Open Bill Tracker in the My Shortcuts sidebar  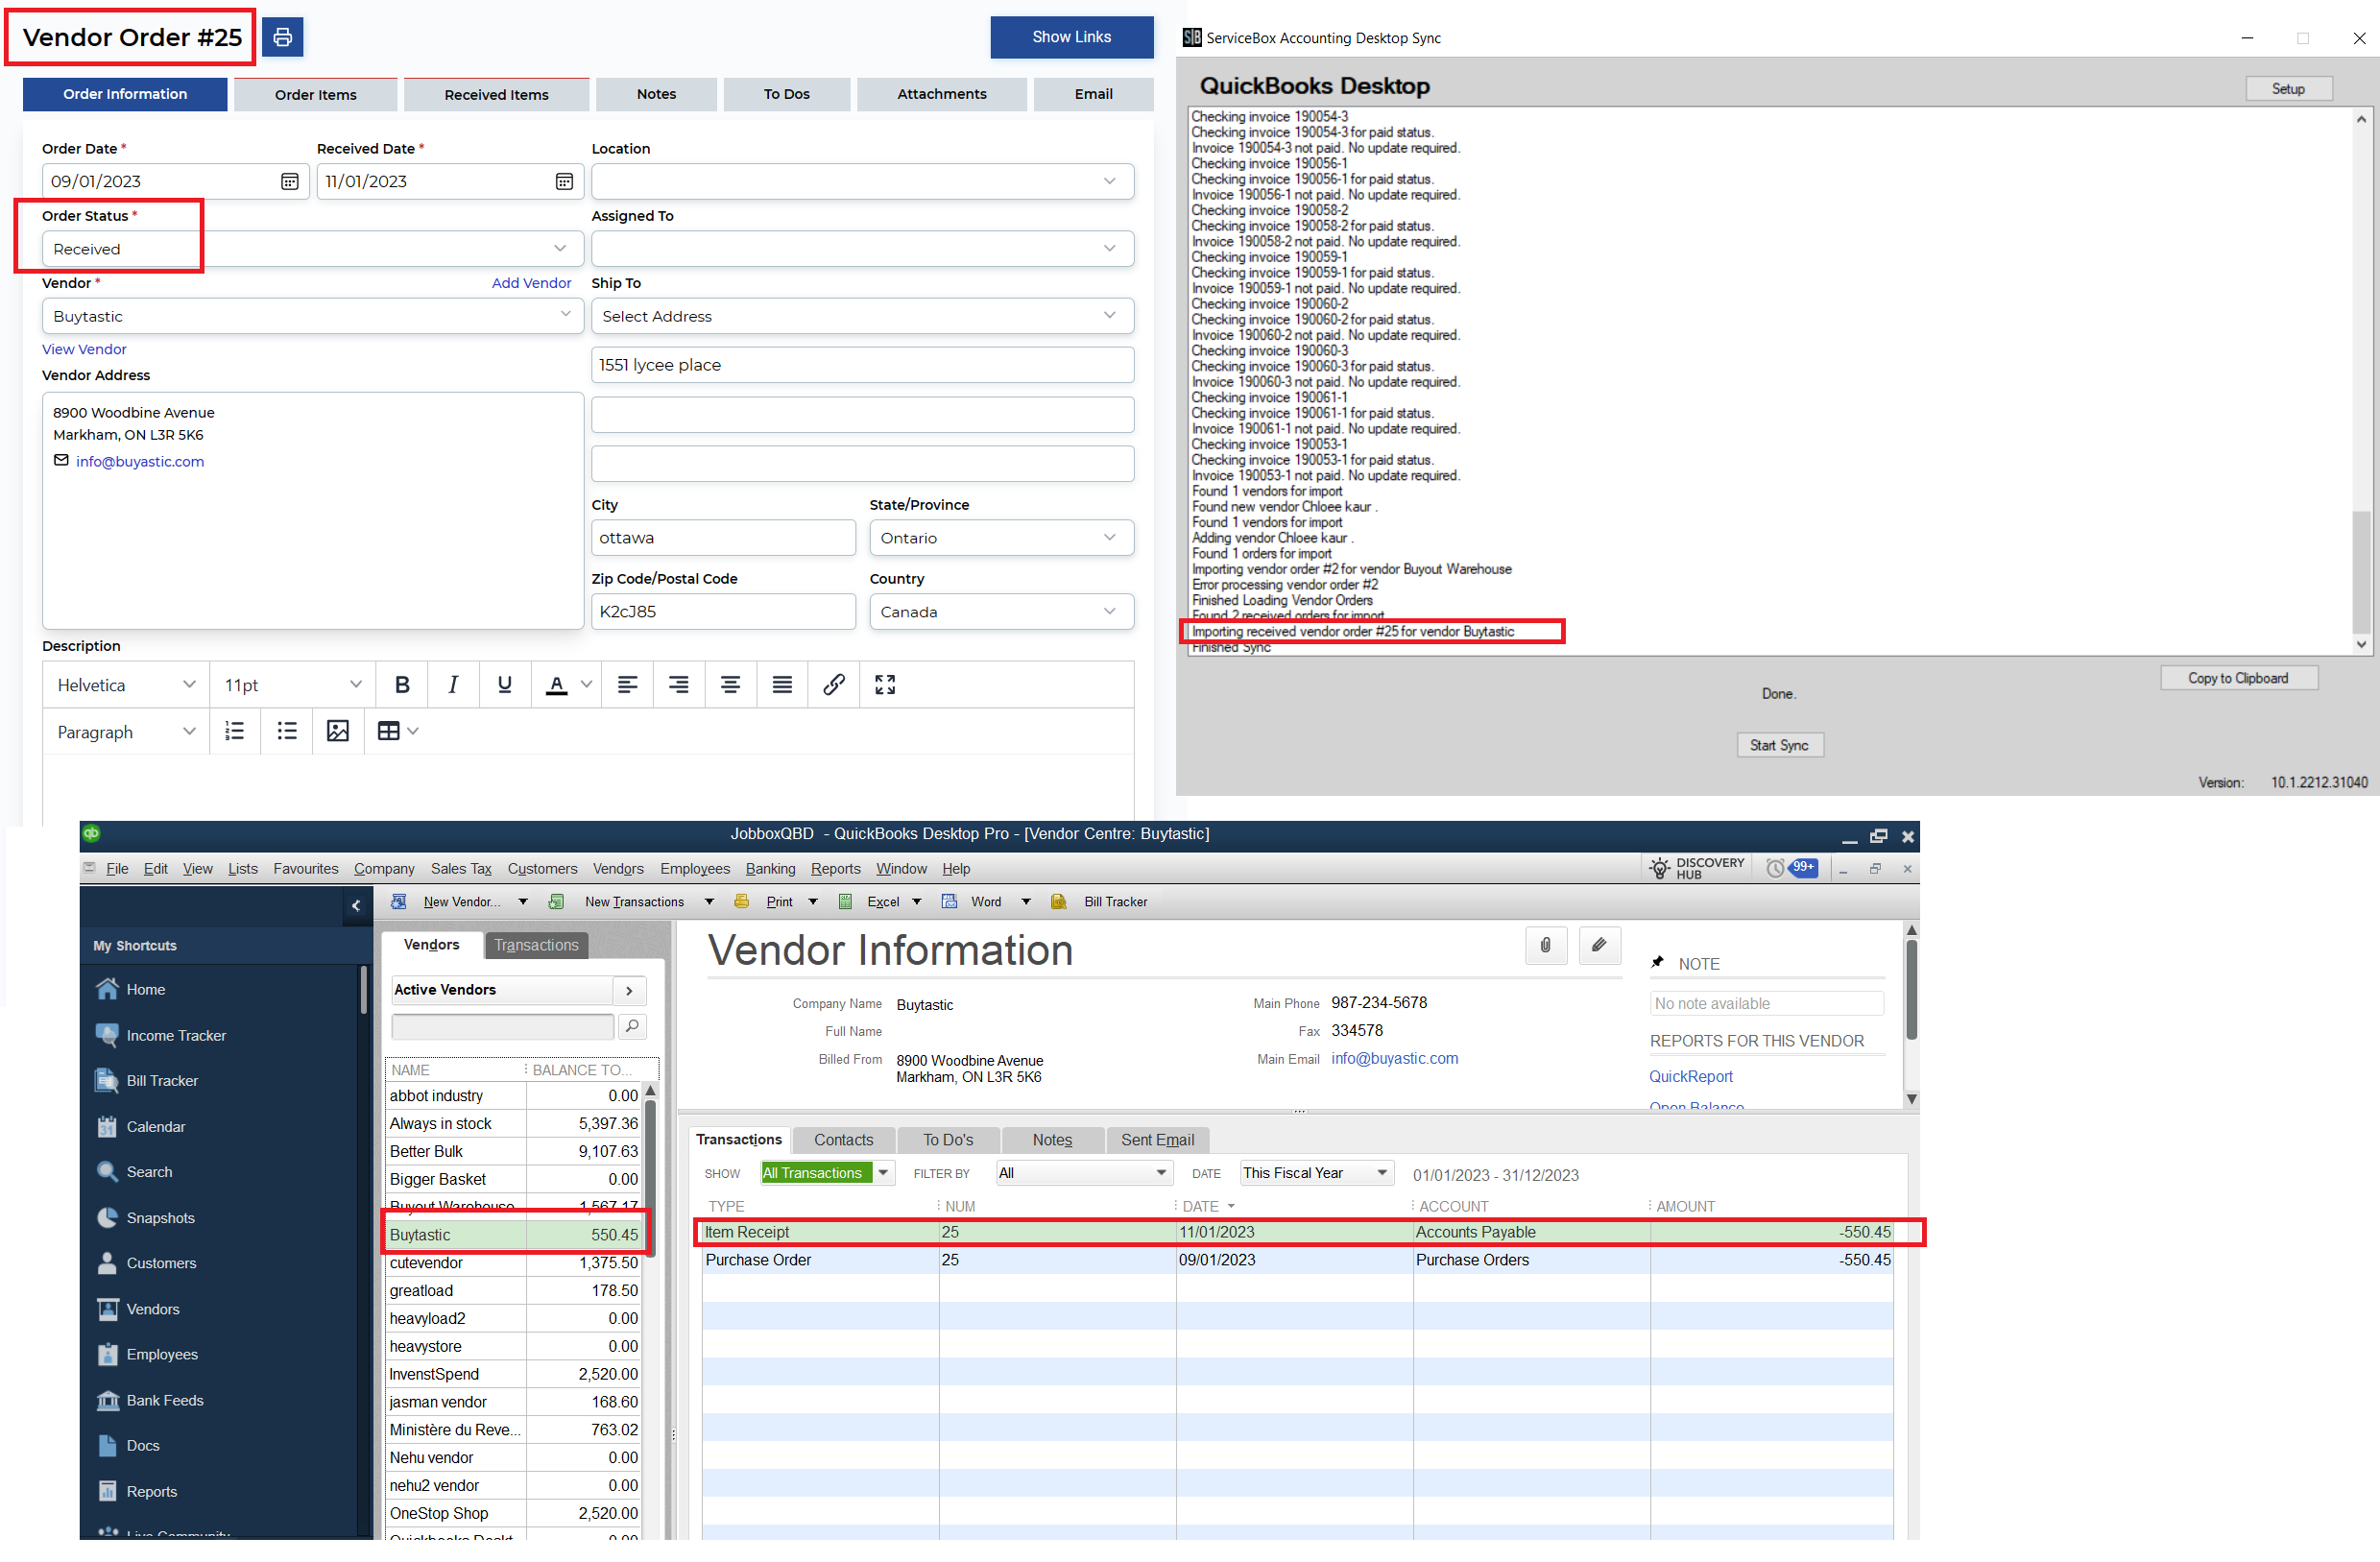[x=162, y=1081]
